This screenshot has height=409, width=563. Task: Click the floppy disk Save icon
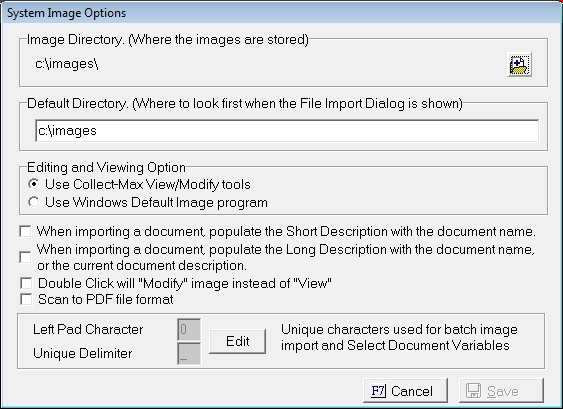pos(473,391)
